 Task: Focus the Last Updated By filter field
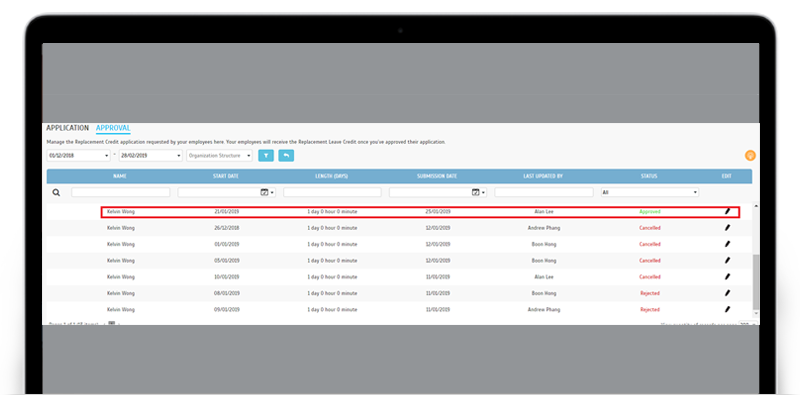click(544, 192)
